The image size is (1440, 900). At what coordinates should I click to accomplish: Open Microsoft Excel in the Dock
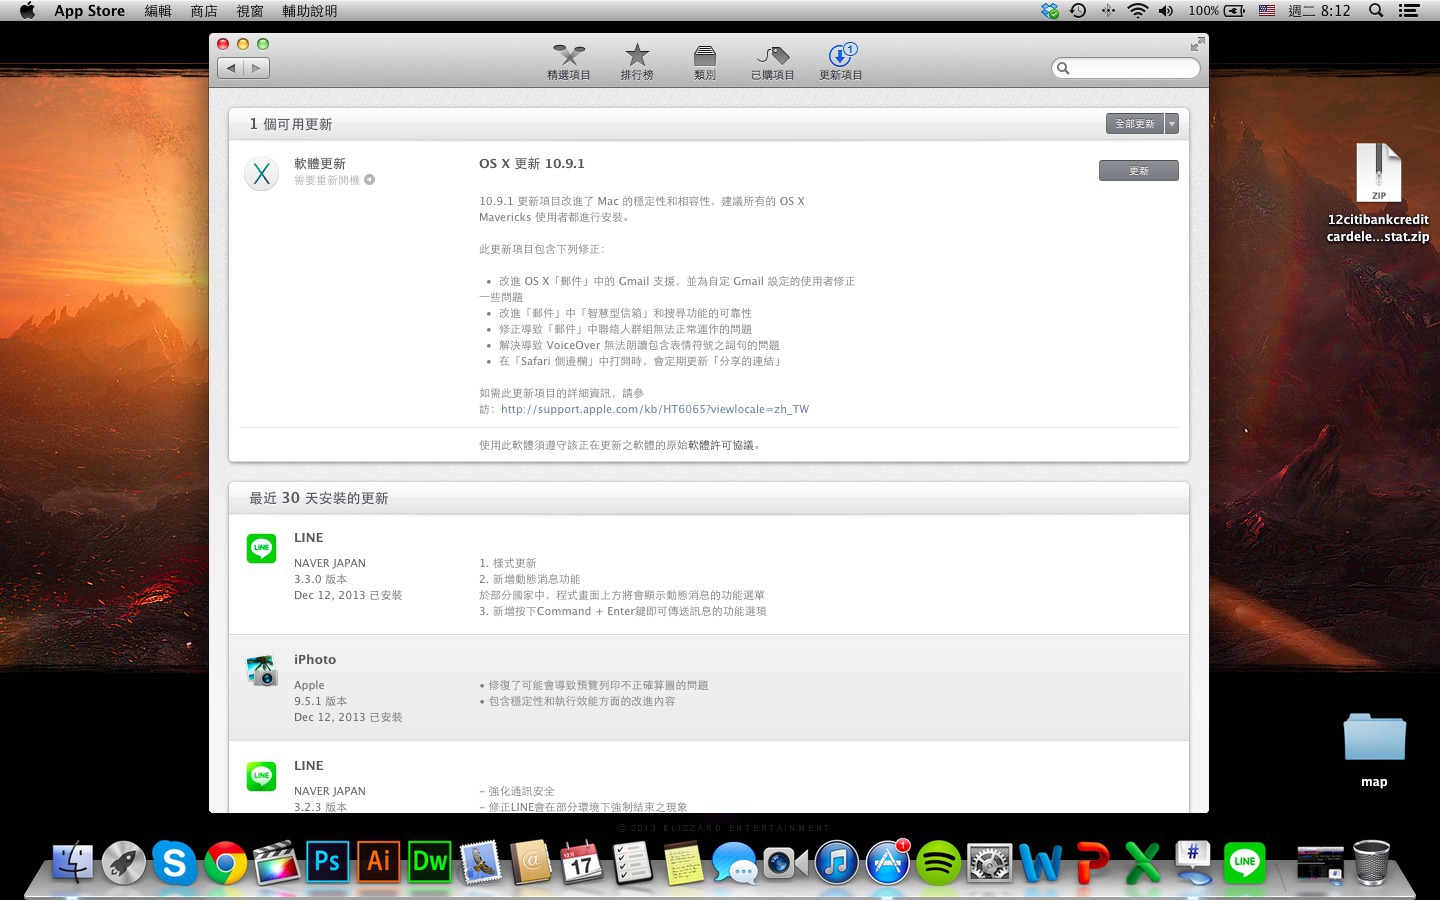click(1142, 862)
